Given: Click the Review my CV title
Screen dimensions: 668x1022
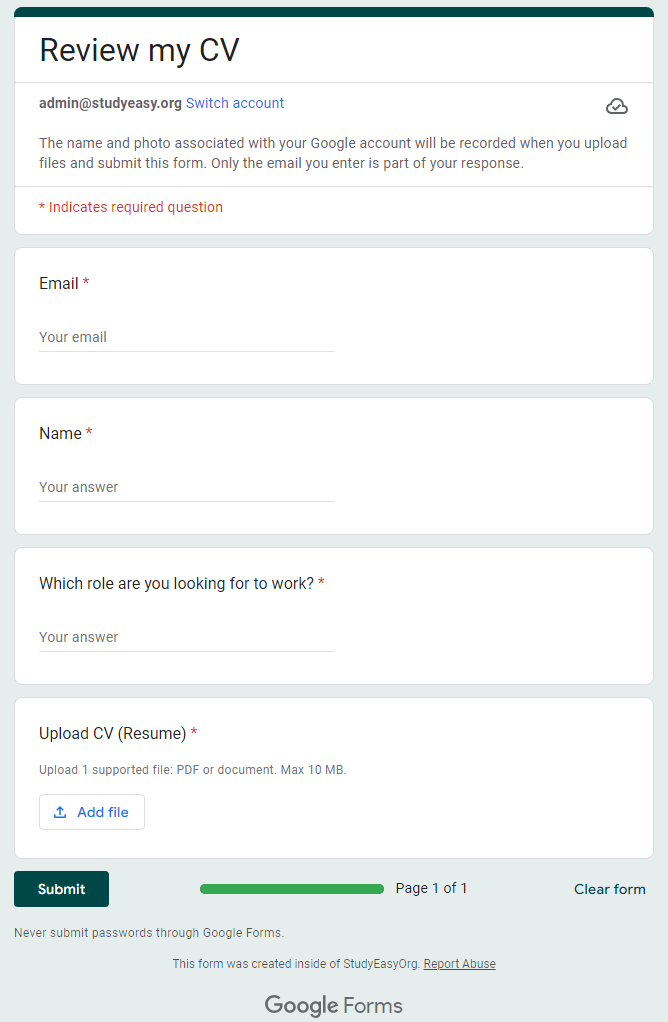Looking at the screenshot, I should pyautogui.click(x=139, y=50).
